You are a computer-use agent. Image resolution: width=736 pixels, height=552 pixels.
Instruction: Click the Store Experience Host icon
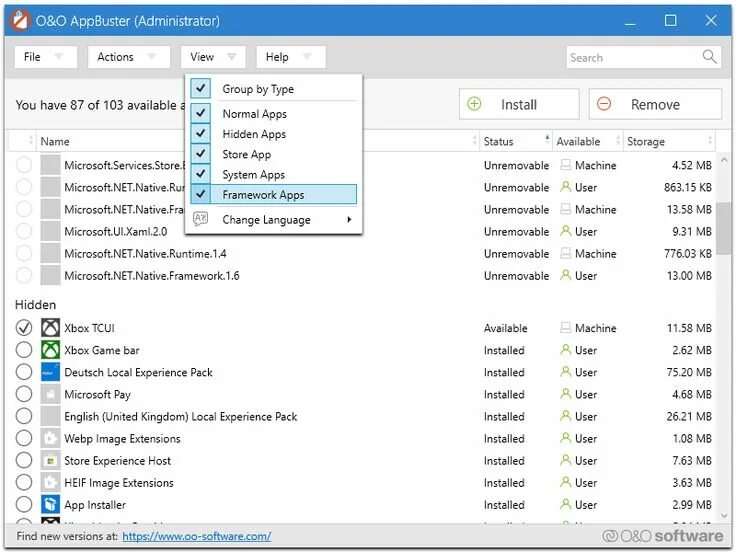click(x=50, y=460)
